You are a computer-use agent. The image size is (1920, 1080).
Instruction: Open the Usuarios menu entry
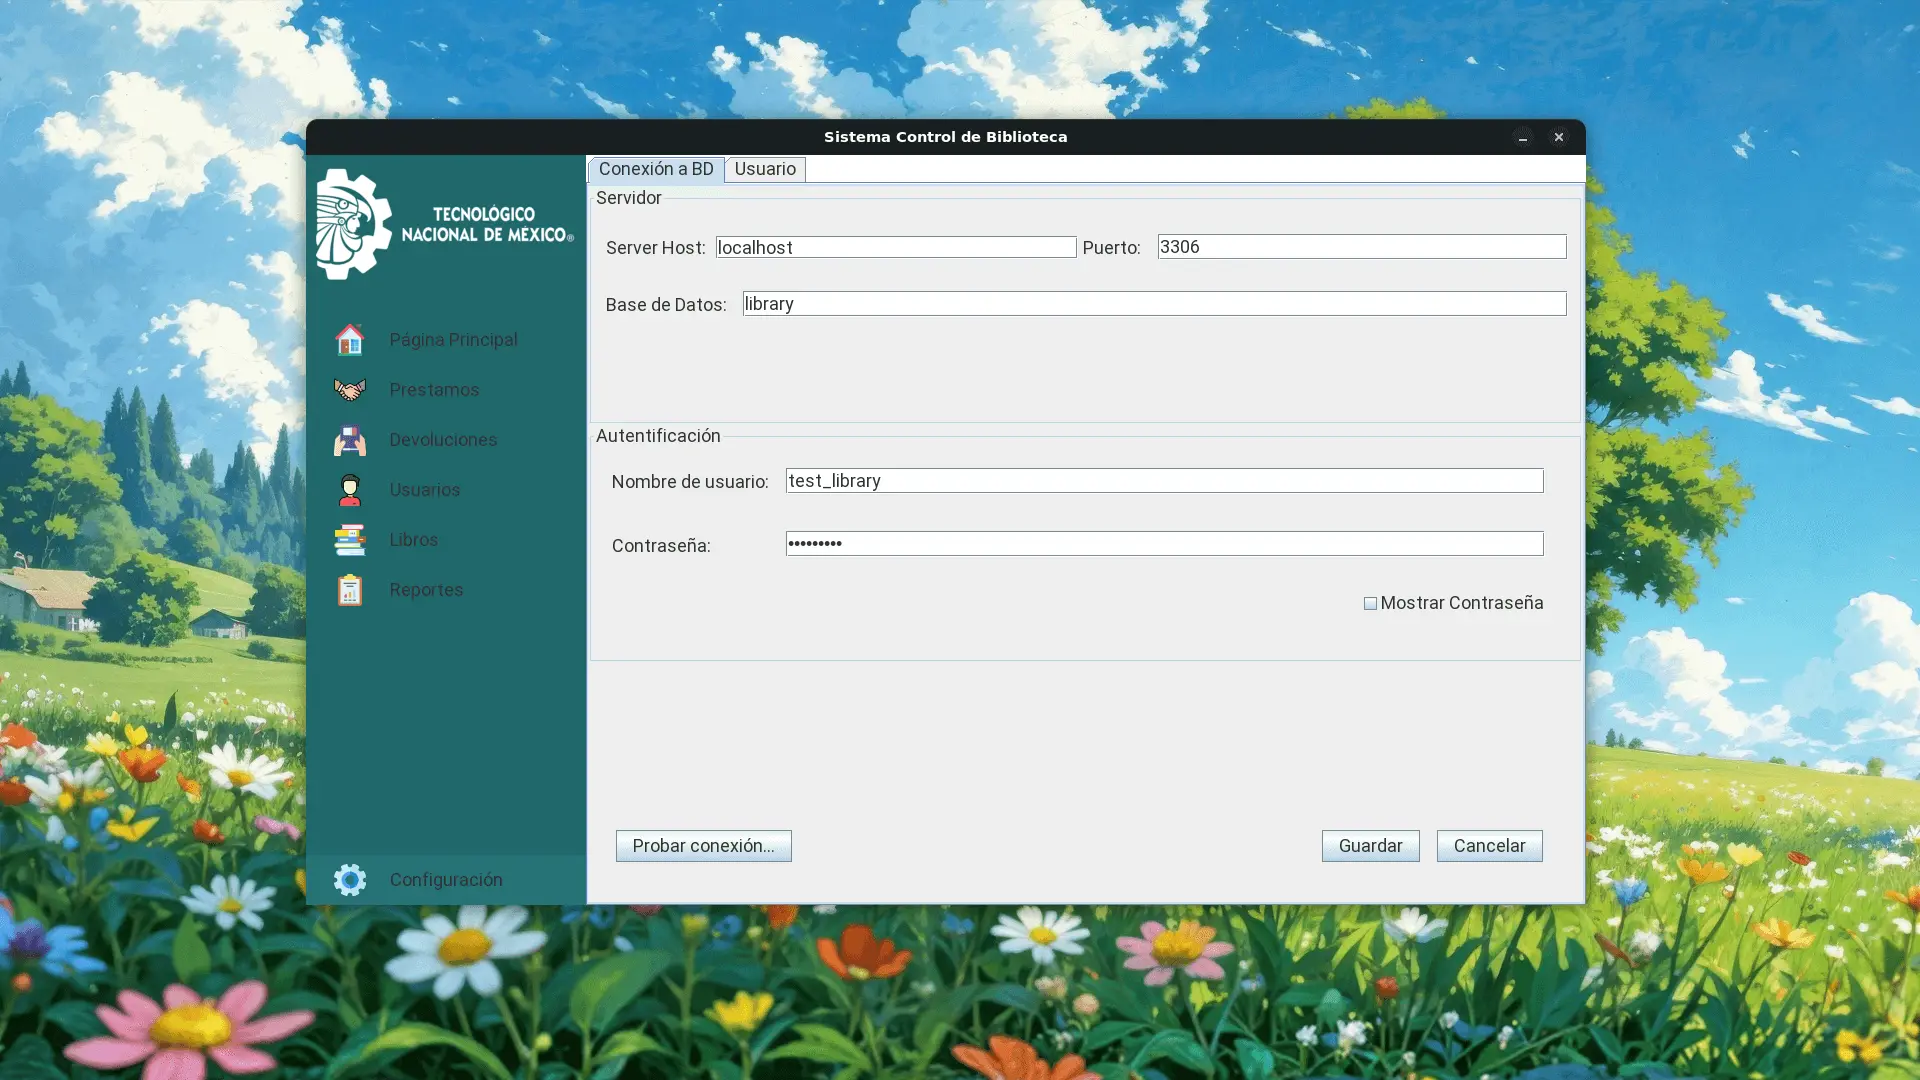(446, 489)
